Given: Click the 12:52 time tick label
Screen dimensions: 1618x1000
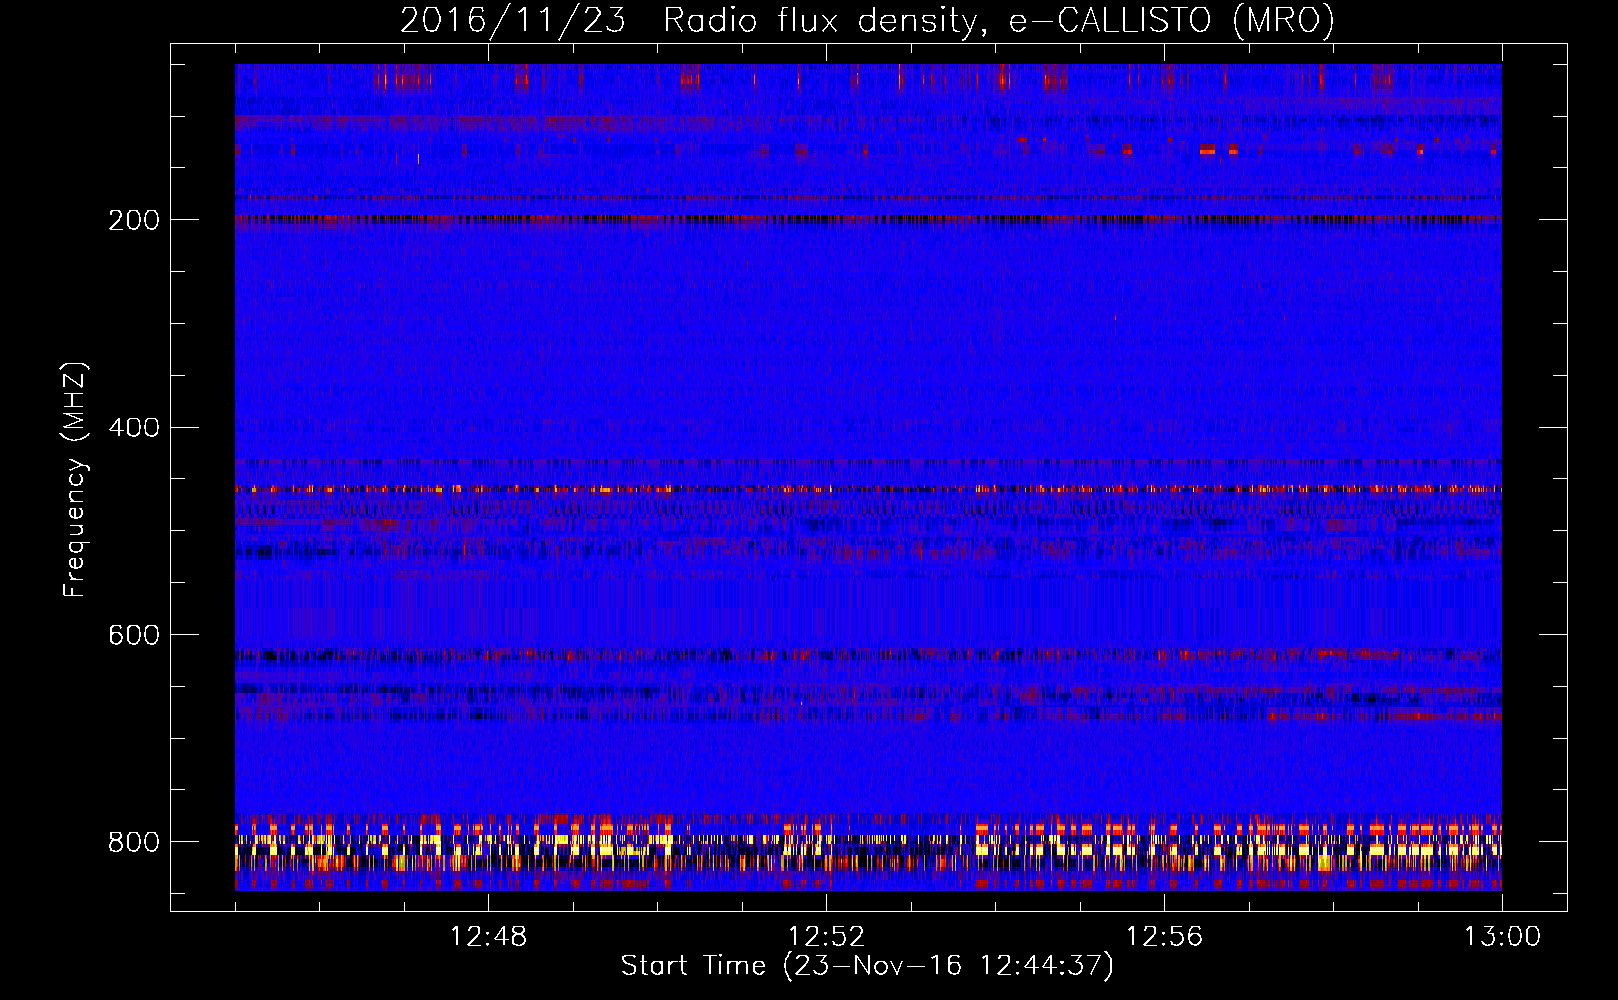Looking at the screenshot, I should 826,937.
